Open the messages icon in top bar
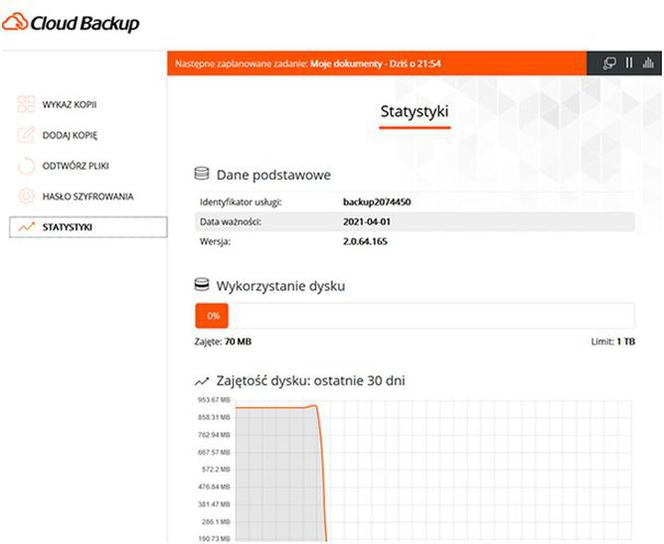Viewport: 664px width, 544px height. [609, 64]
